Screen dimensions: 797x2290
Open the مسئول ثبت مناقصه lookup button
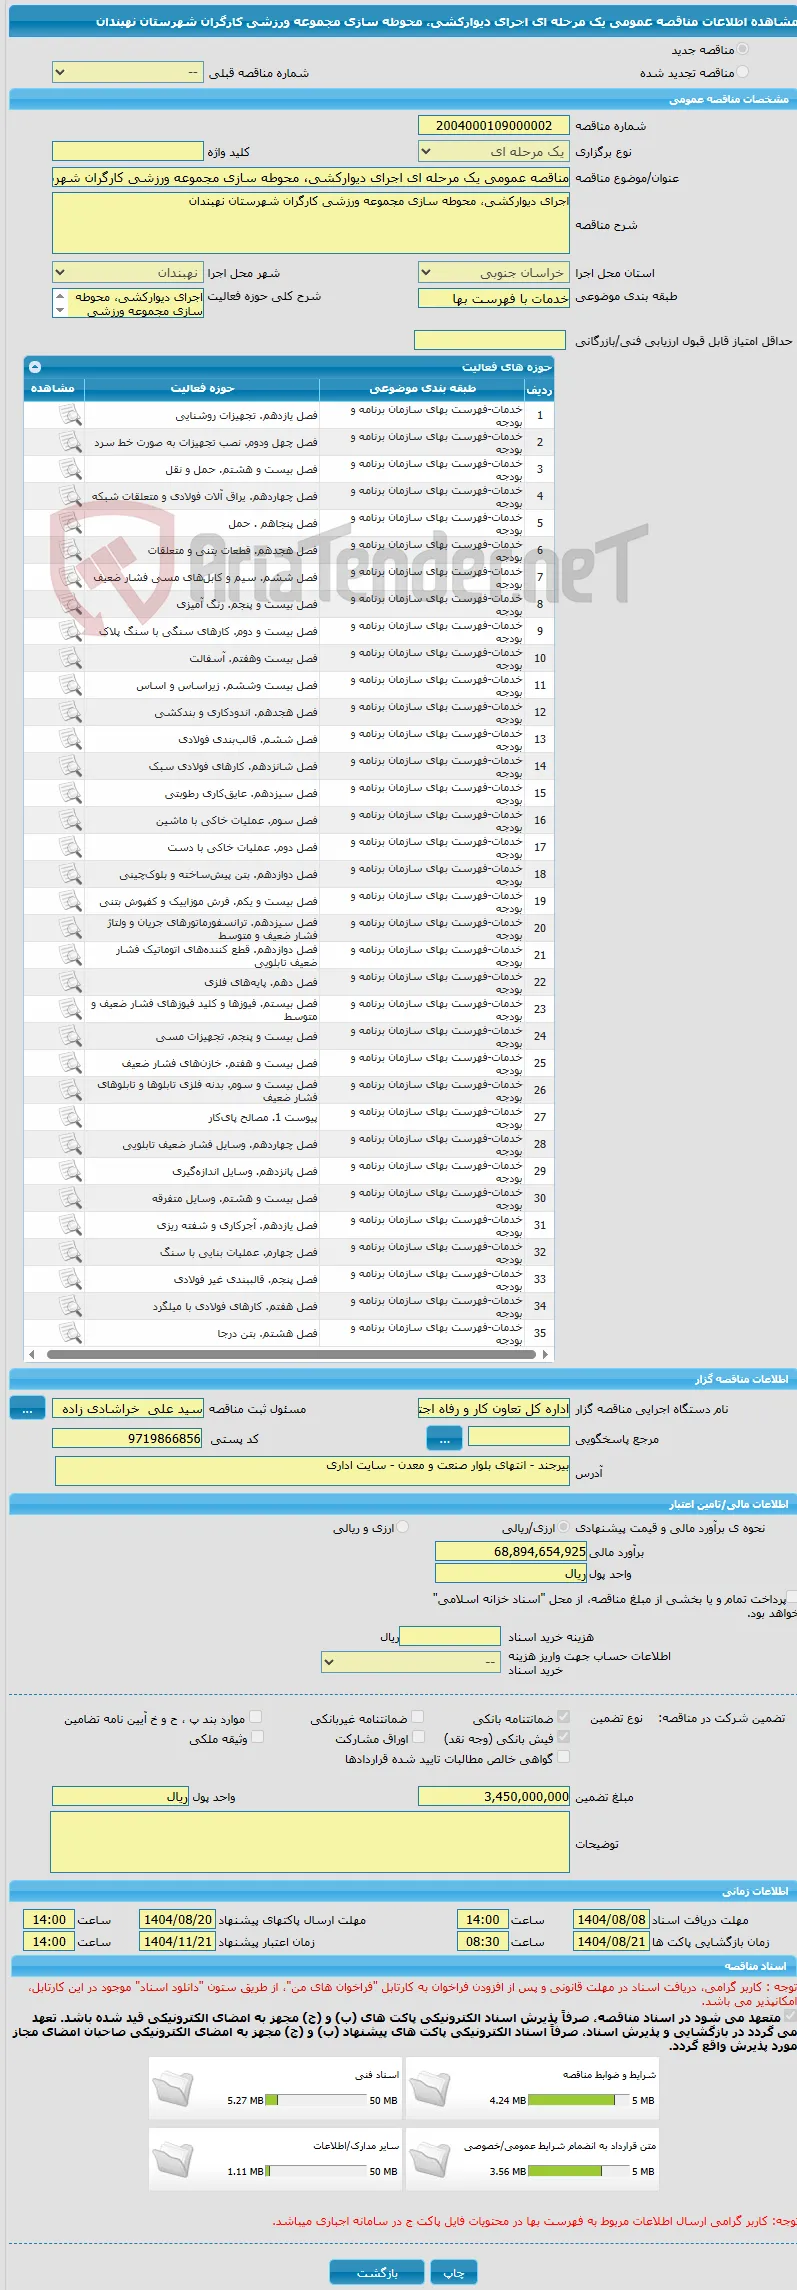27,1408
